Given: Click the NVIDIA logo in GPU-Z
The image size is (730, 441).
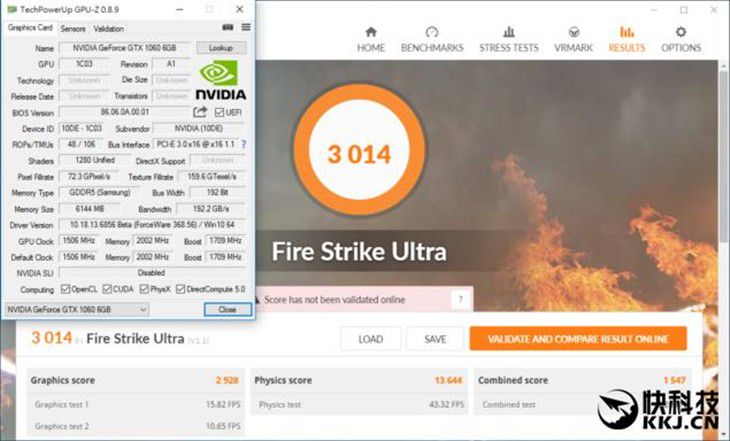Looking at the screenshot, I should tap(221, 80).
